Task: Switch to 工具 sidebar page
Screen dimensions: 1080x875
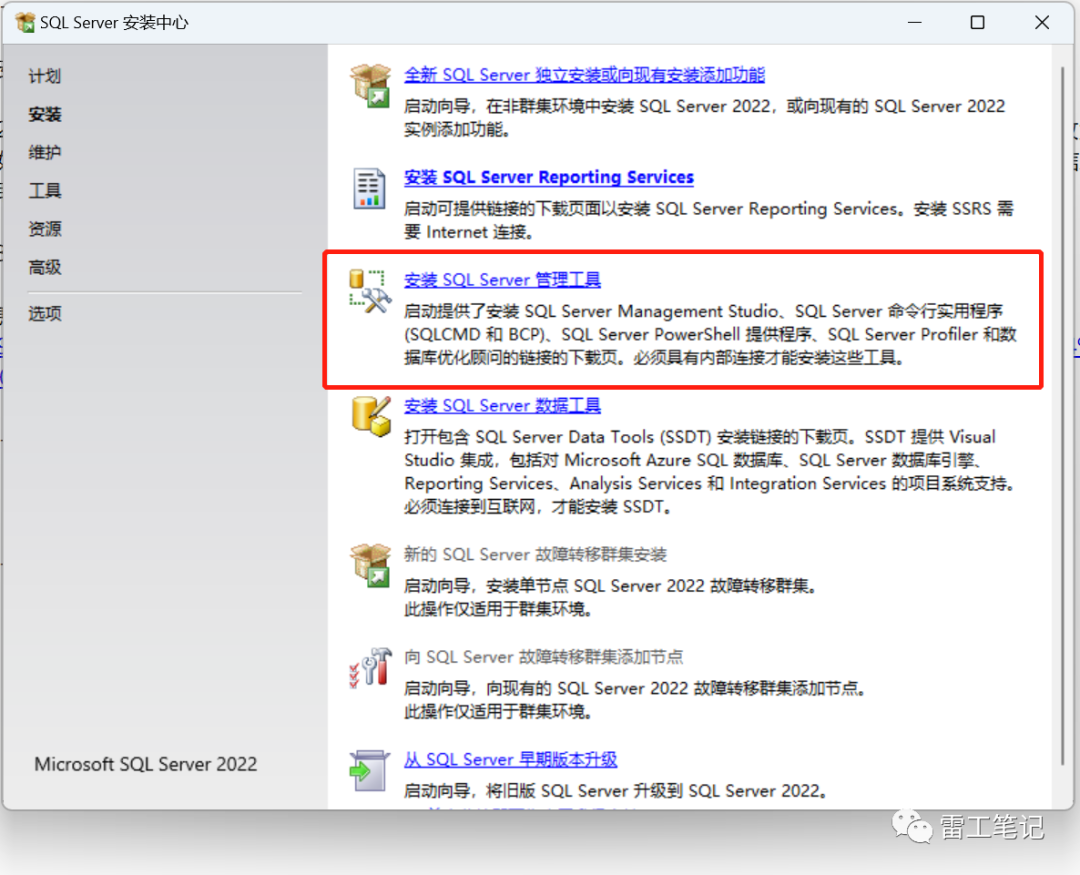Action: click(45, 190)
